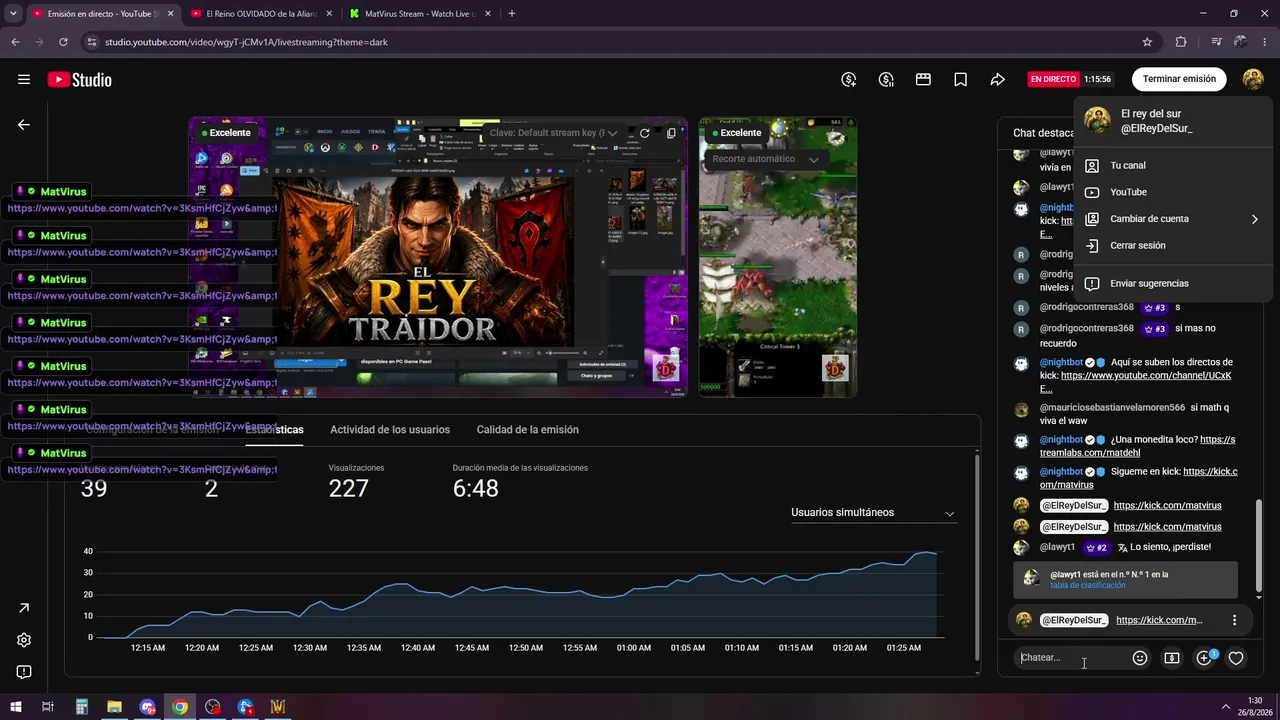The image size is (1280, 720).
Task: Open the Chrome extensions puzzle icon
Action: (x=1181, y=42)
